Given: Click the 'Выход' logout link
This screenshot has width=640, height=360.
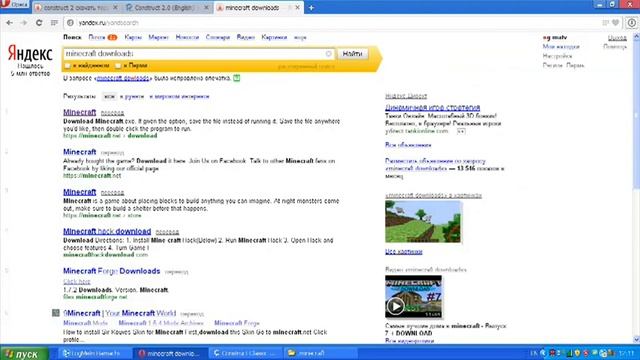Looking at the screenshot, I should coord(617,38).
